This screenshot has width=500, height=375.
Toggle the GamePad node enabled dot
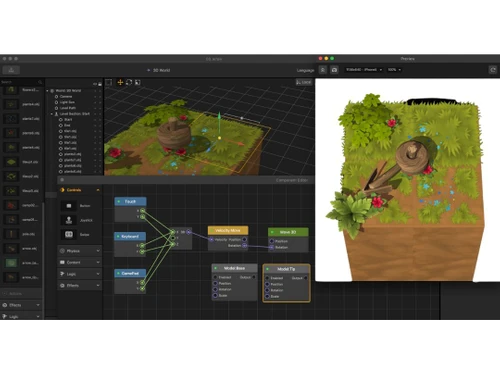coord(118,273)
